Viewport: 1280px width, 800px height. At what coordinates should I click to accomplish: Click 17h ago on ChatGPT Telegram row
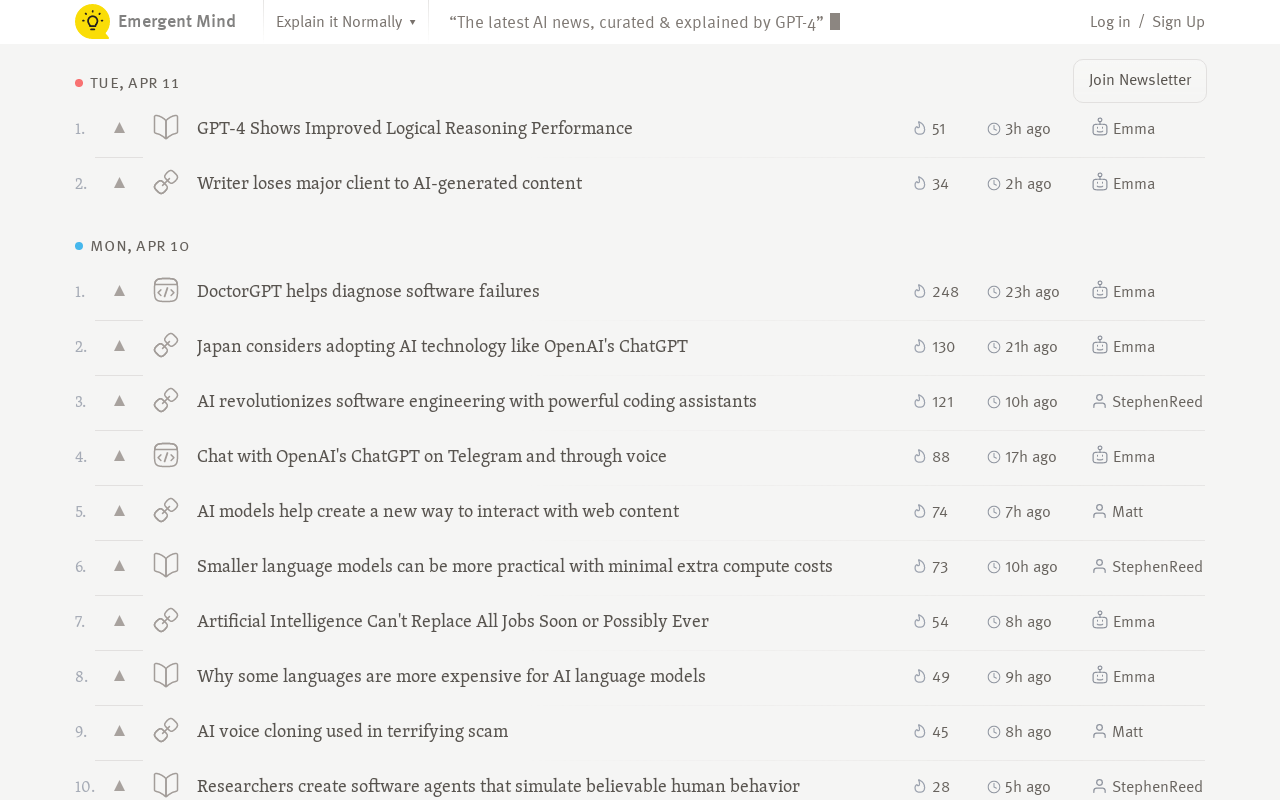point(1022,457)
